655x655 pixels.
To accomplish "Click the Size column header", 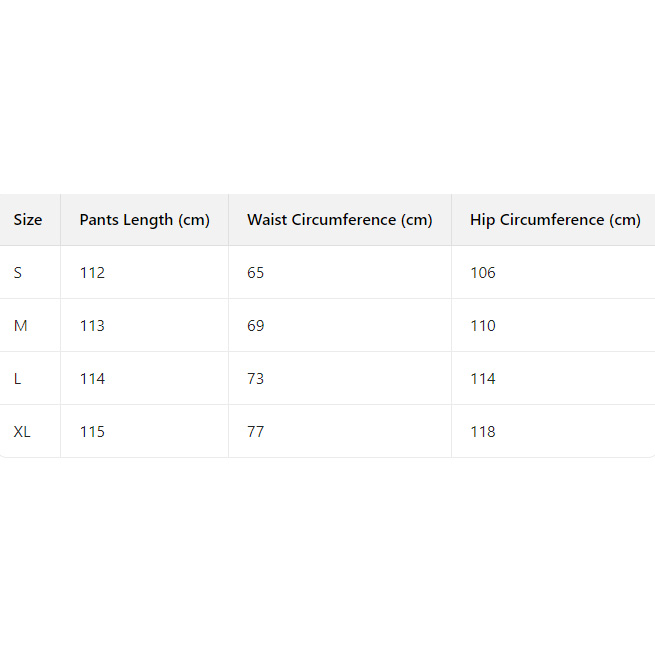I will 28,220.
